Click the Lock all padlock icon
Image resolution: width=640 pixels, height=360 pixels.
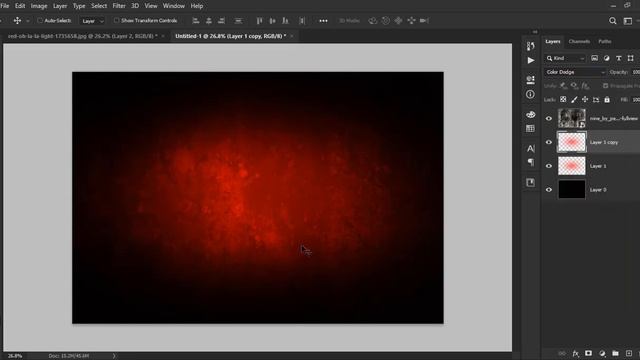tap(607, 99)
